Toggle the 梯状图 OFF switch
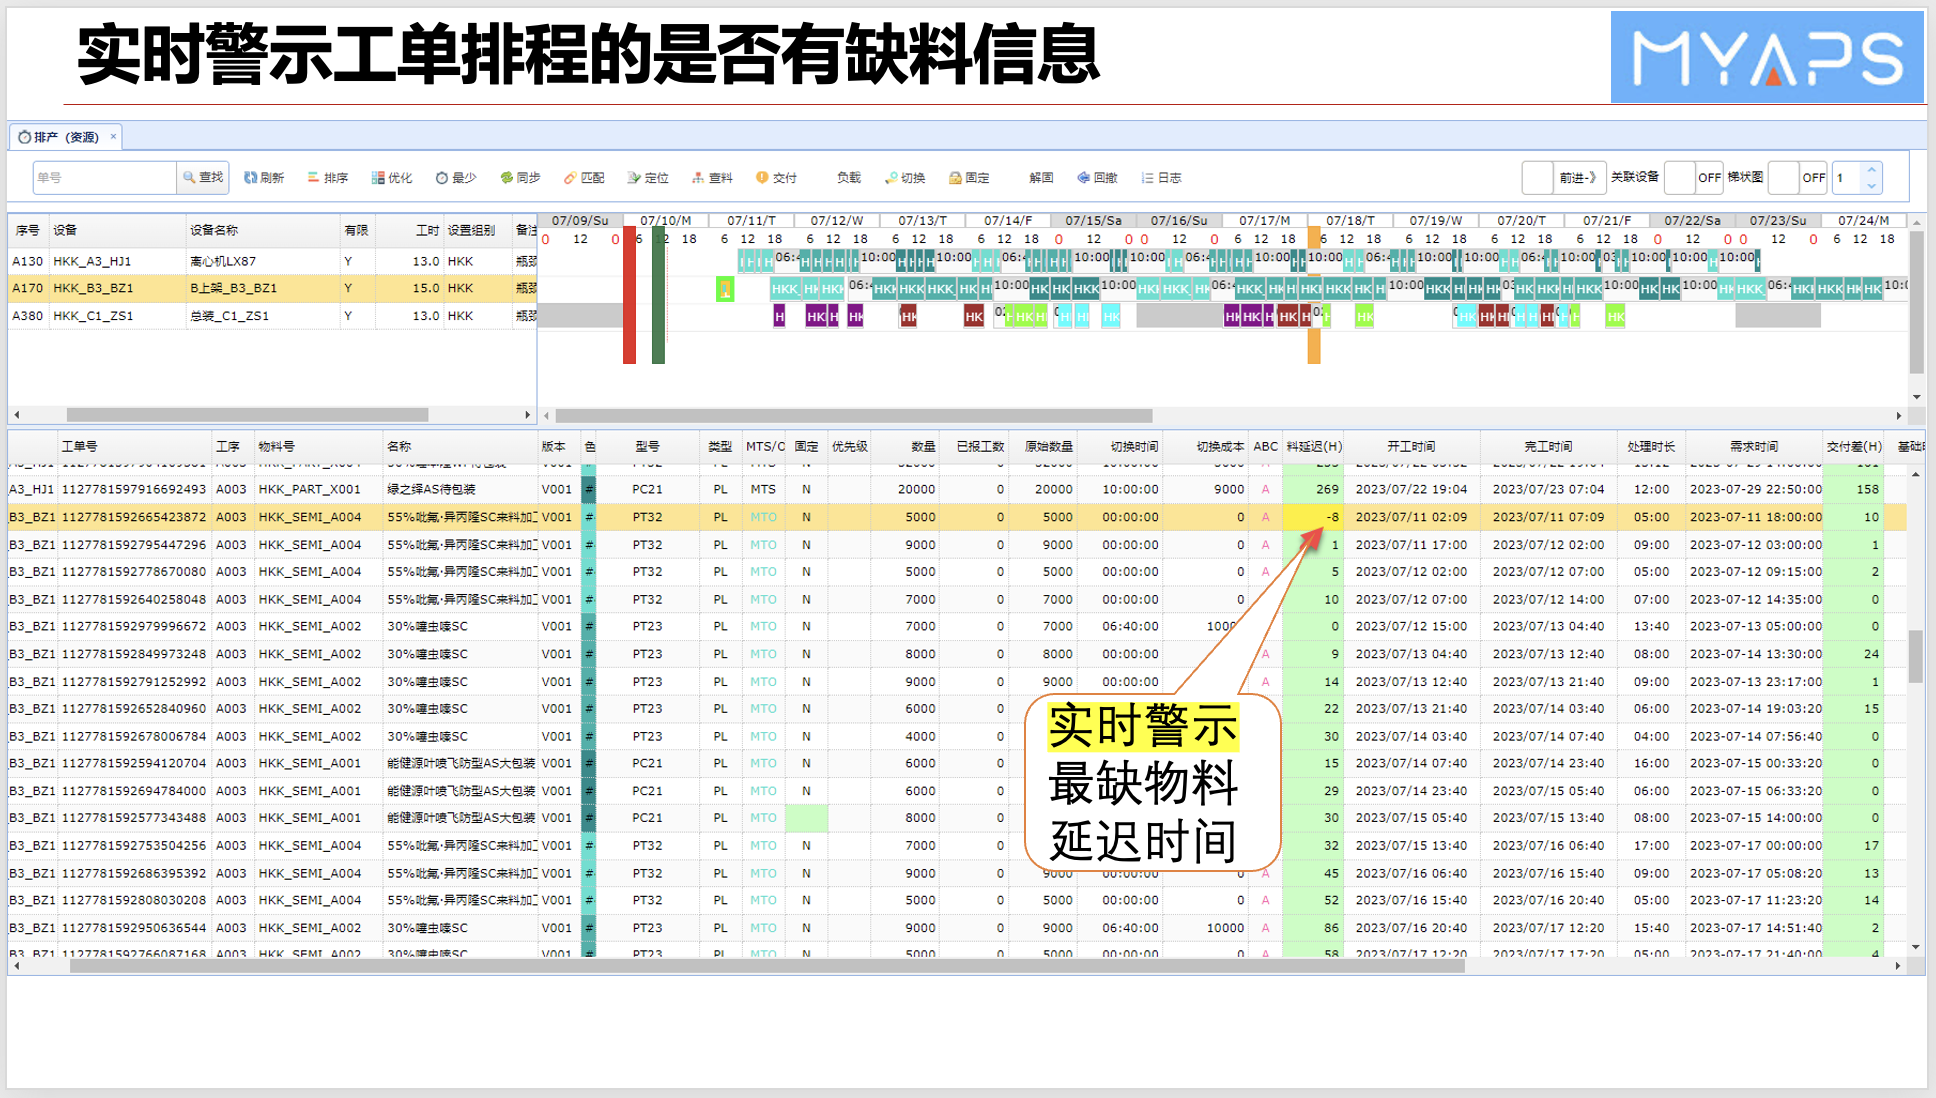 click(1798, 178)
